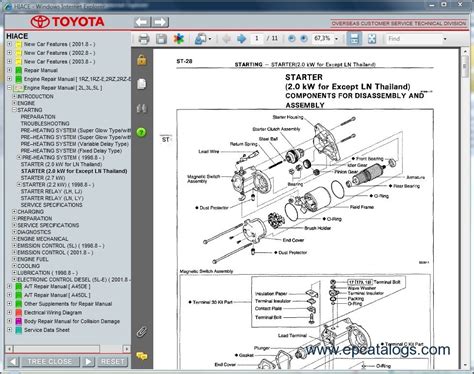
Task: Expand Electrical Wiring Diagram node
Action: pyautogui.click(x=9, y=313)
